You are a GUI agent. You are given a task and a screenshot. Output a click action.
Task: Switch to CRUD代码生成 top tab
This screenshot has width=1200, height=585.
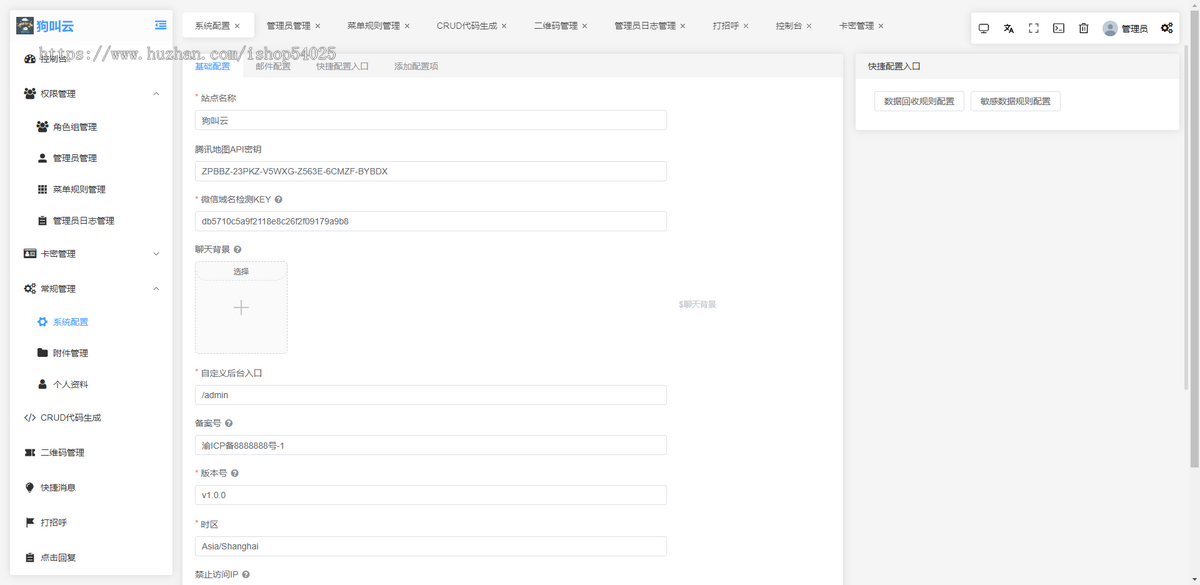(466, 26)
